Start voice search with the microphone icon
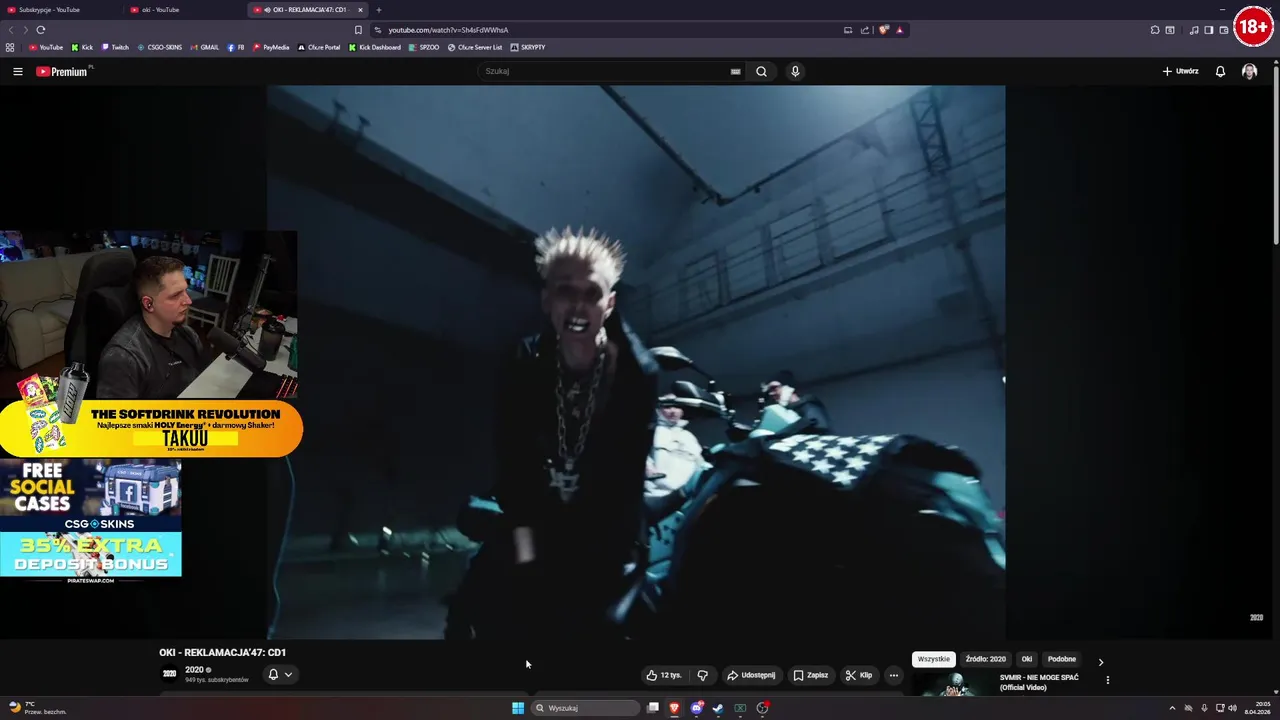 coord(795,71)
